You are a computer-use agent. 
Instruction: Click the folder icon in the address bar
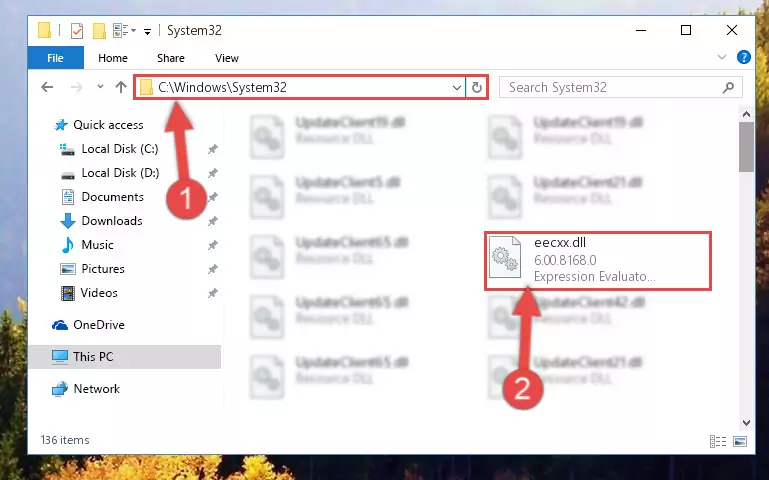click(146, 87)
